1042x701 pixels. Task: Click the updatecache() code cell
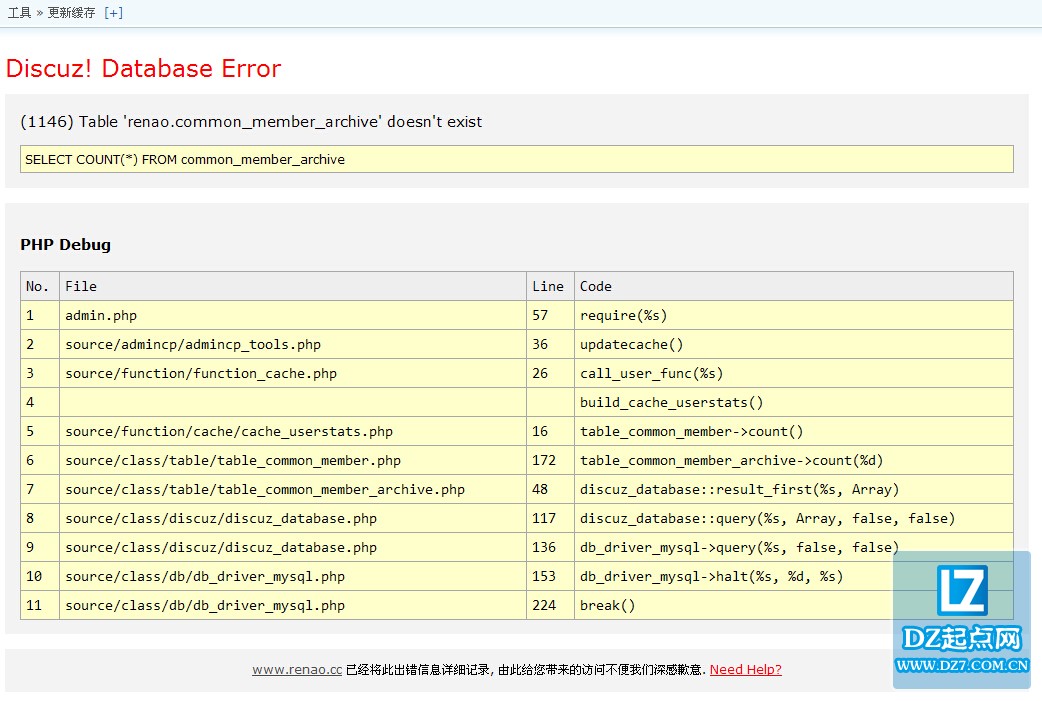(793, 344)
